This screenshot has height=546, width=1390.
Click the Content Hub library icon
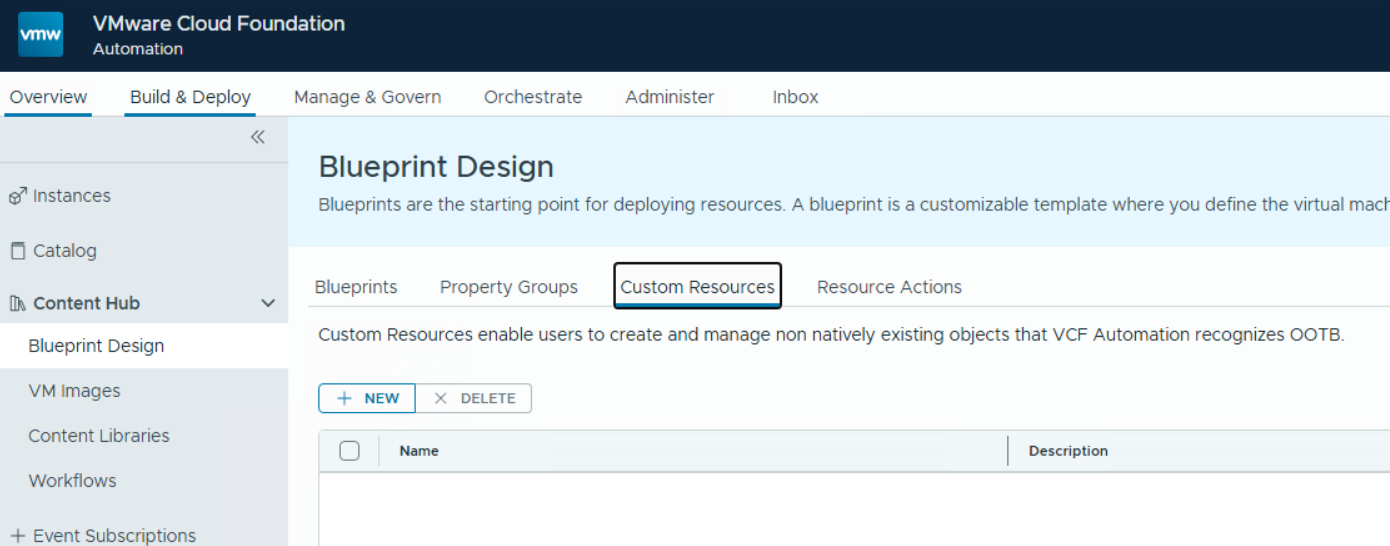17,304
